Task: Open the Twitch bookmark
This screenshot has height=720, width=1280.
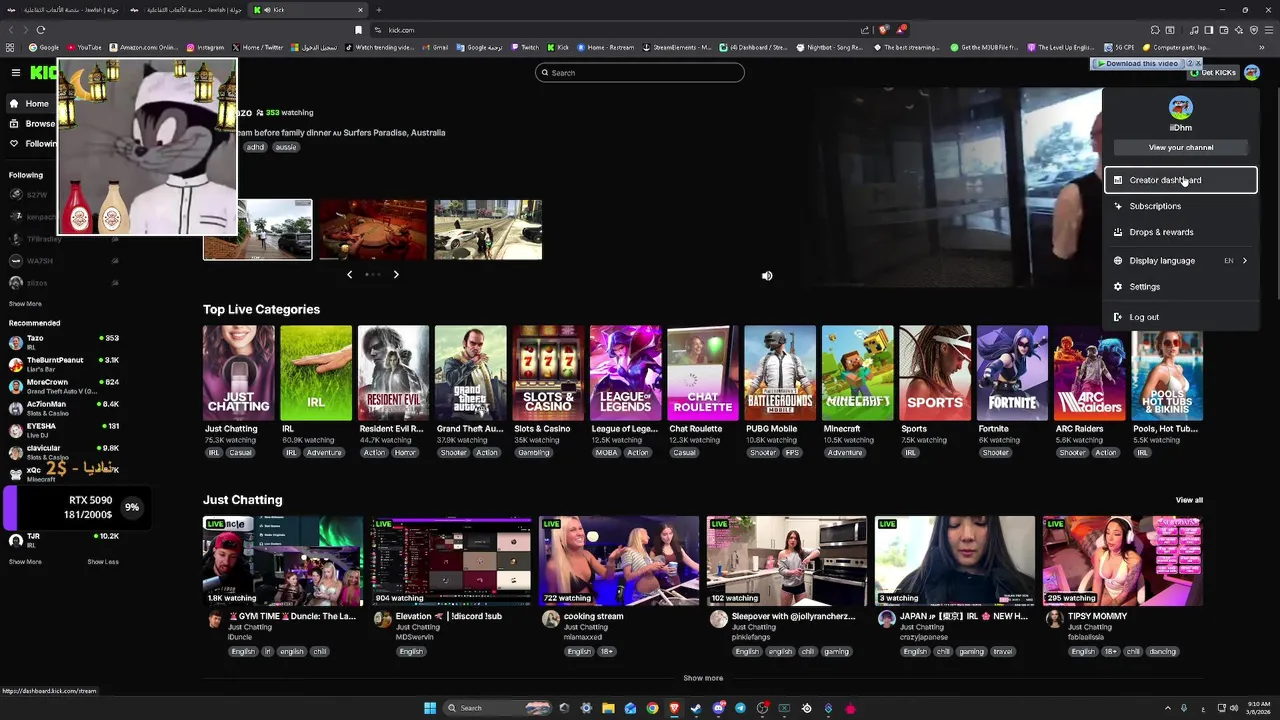Action: 525,47
